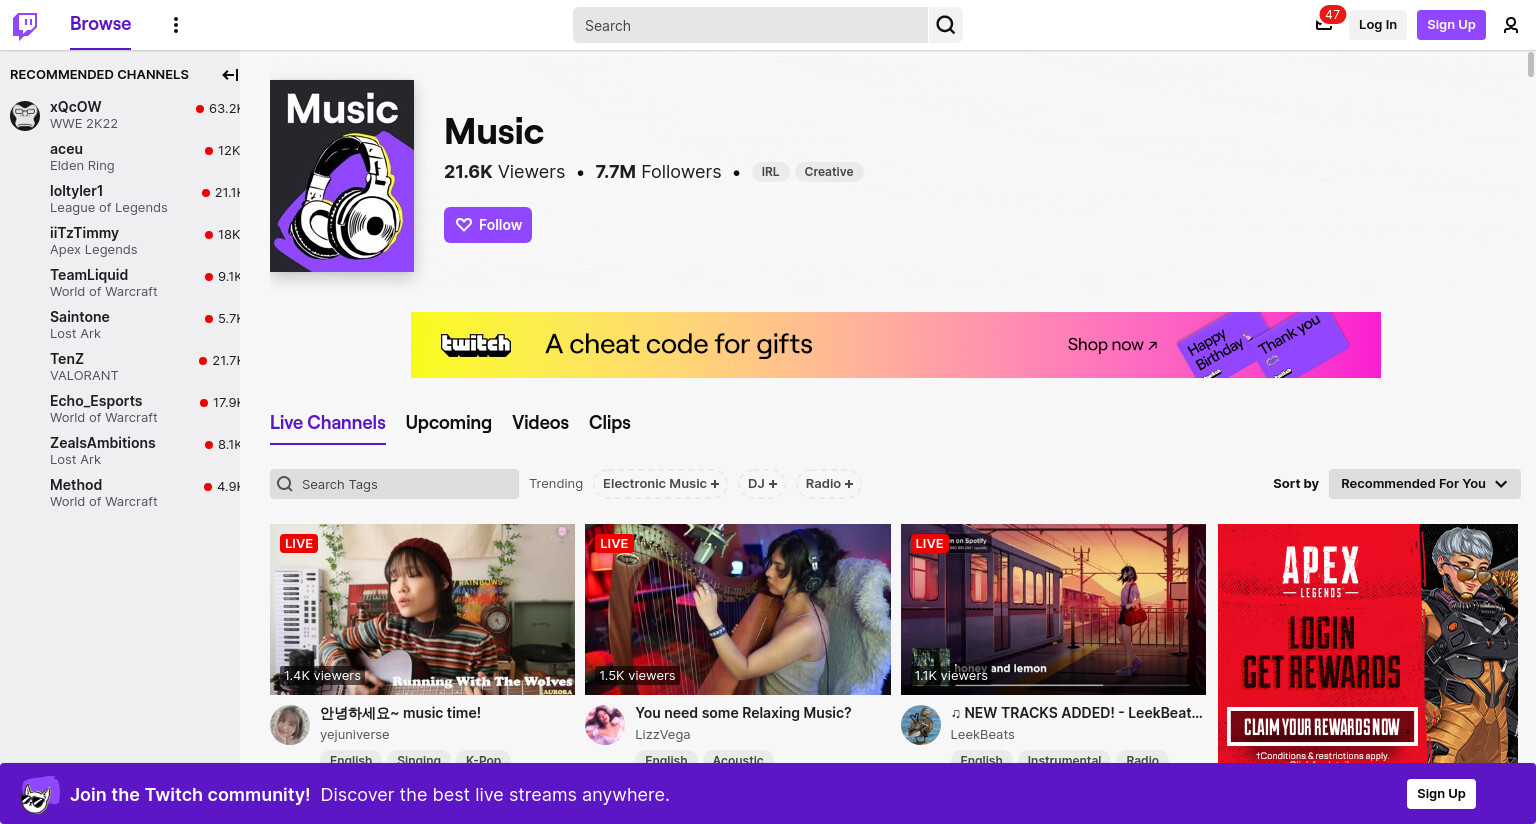Open the aceu channel in the sidebar

tap(120, 157)
